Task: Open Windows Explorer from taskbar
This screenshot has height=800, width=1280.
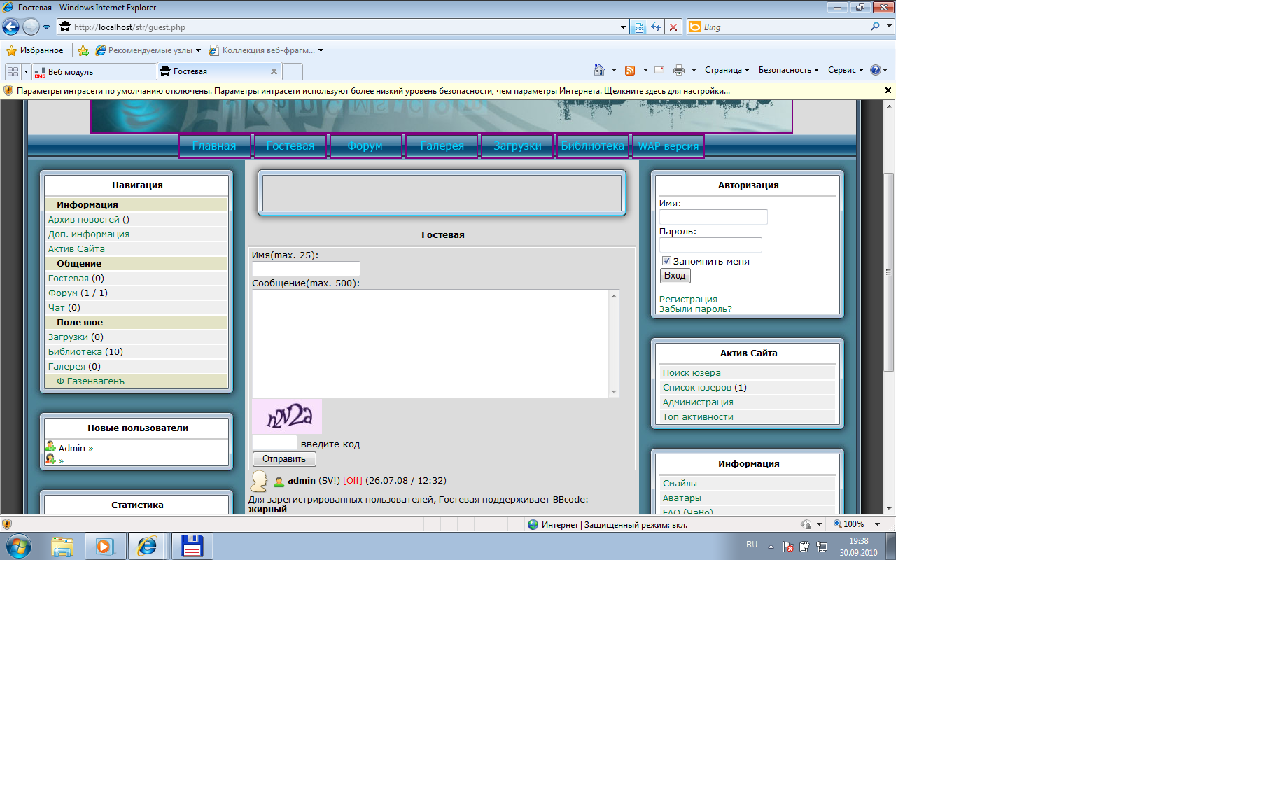Action: click(62, 546)
